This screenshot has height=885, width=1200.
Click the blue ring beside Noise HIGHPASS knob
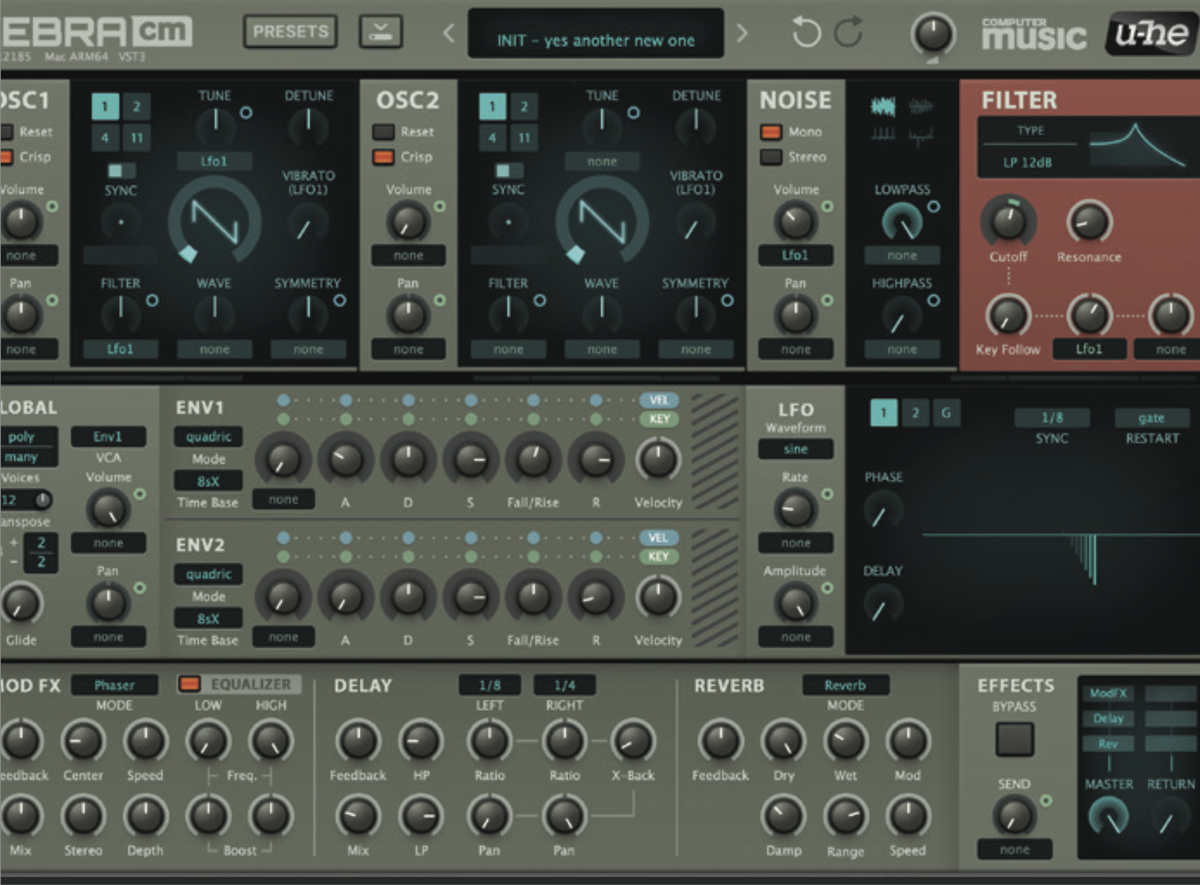934,300
